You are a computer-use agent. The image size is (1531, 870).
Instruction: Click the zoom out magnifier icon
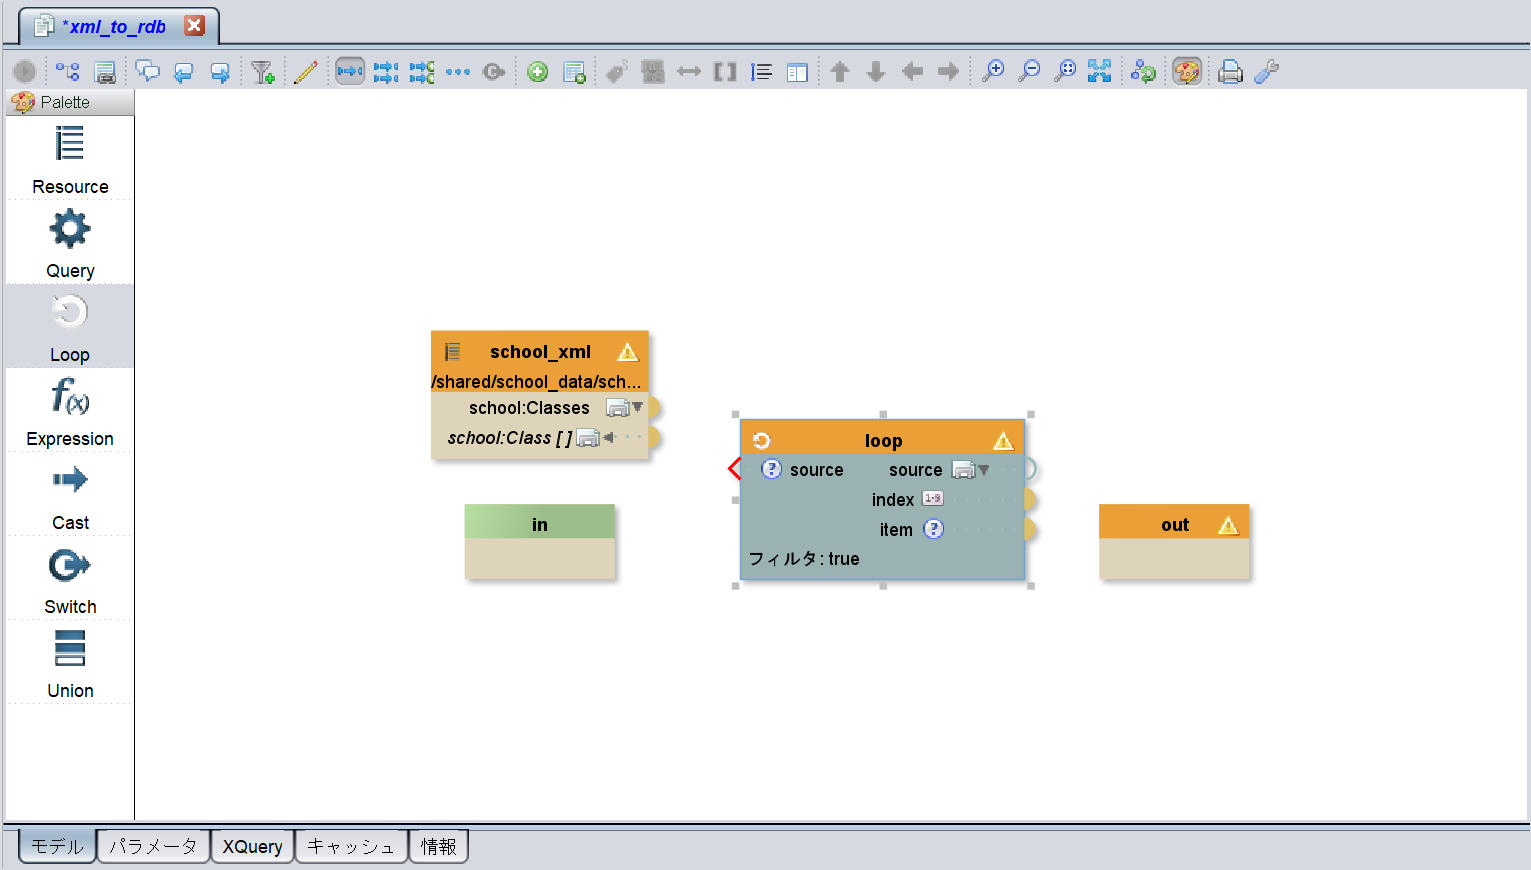[x=1029, y=72]
